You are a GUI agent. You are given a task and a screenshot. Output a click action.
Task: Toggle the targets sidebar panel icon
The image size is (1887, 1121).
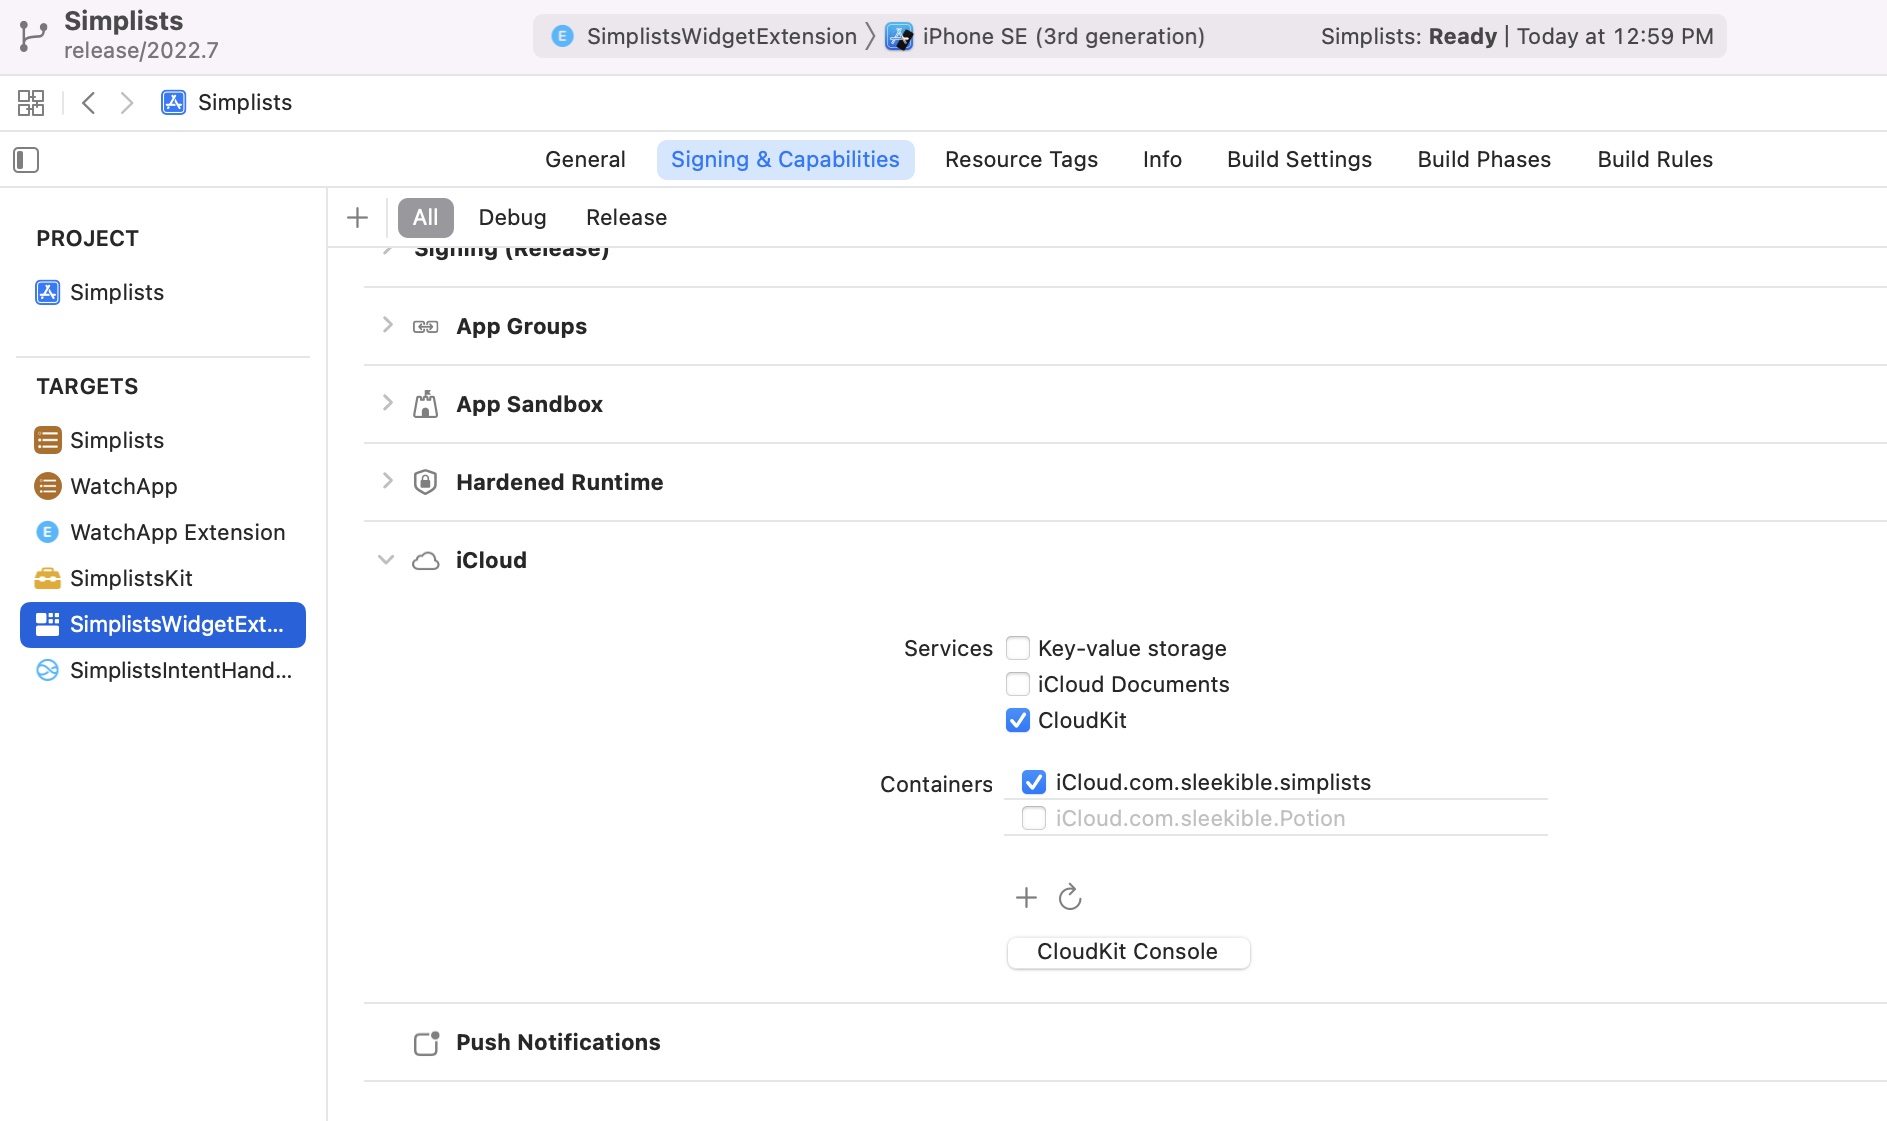[x=26, y=160]
